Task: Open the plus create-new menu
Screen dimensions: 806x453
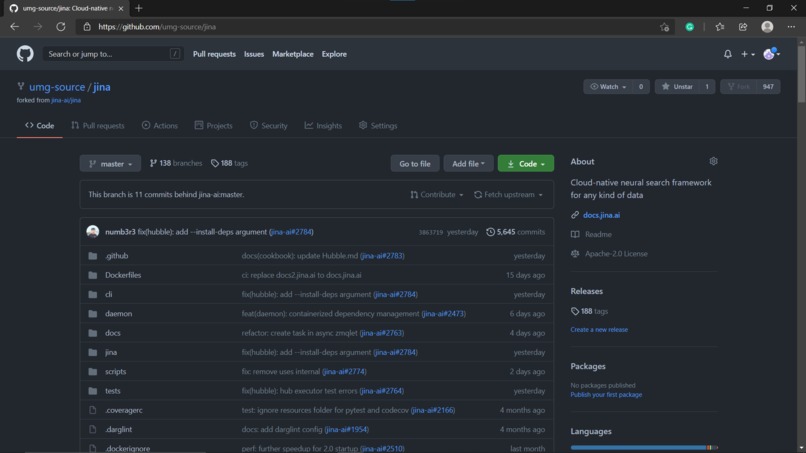Action: [x=747, y=53]
